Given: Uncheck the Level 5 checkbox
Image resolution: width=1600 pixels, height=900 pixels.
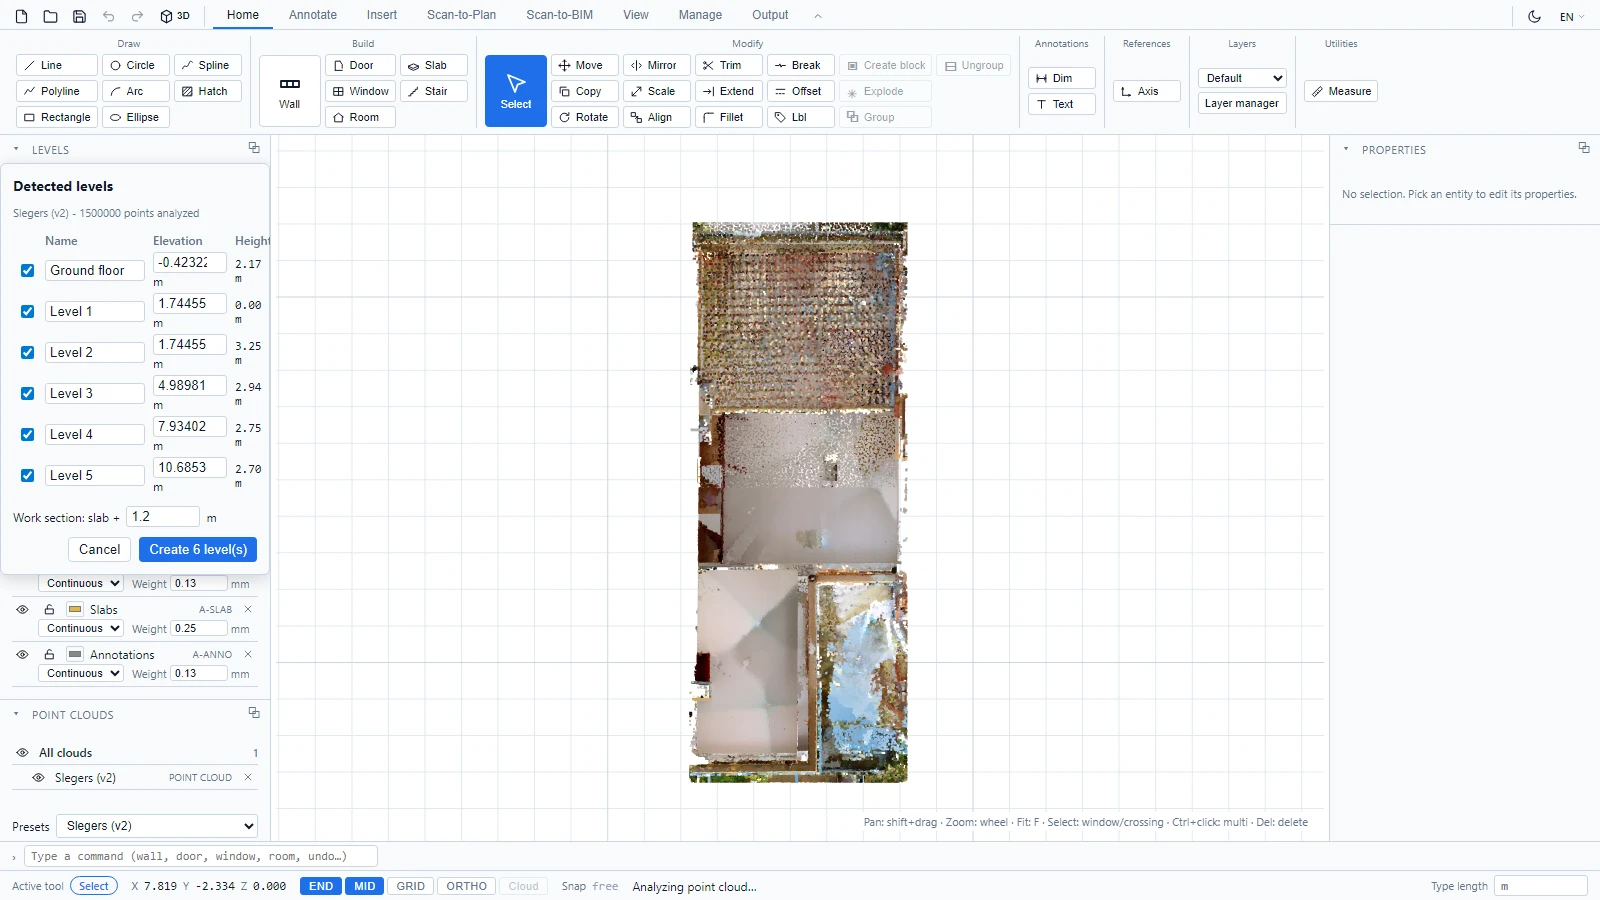Looking at the screenshot, I should click(27, 475).
